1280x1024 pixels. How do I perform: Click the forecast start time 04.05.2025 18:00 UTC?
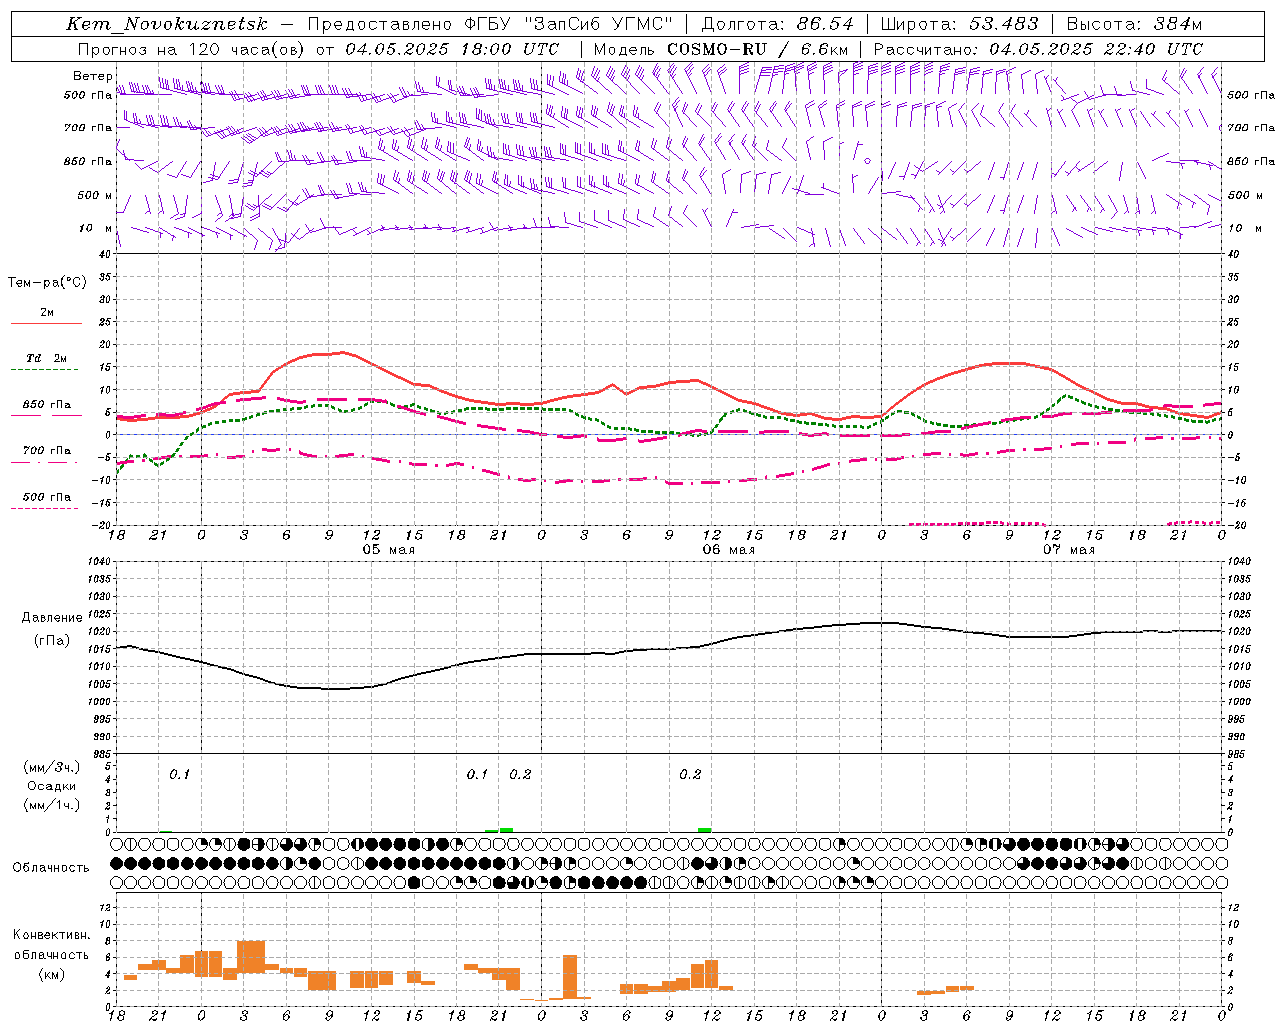pos(452,49)
